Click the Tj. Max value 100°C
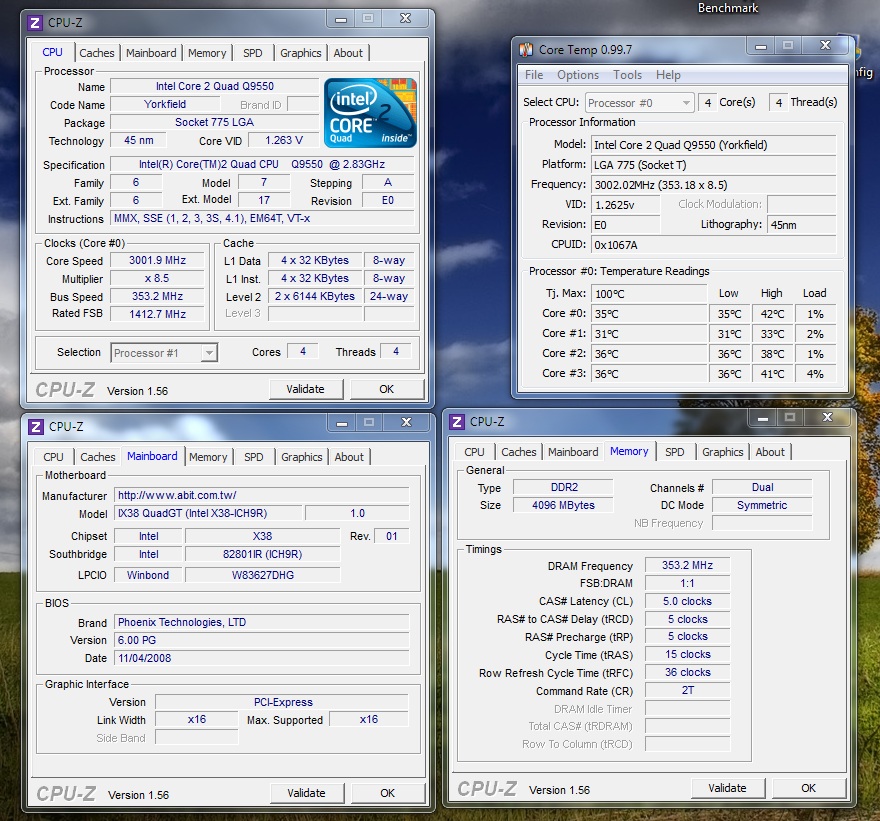 [649, 293]
